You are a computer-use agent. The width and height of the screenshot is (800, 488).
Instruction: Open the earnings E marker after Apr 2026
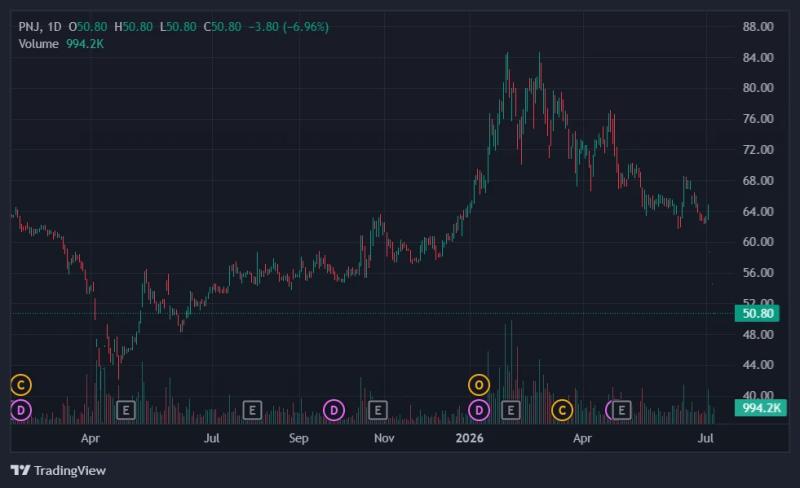[x=621, y=410]
